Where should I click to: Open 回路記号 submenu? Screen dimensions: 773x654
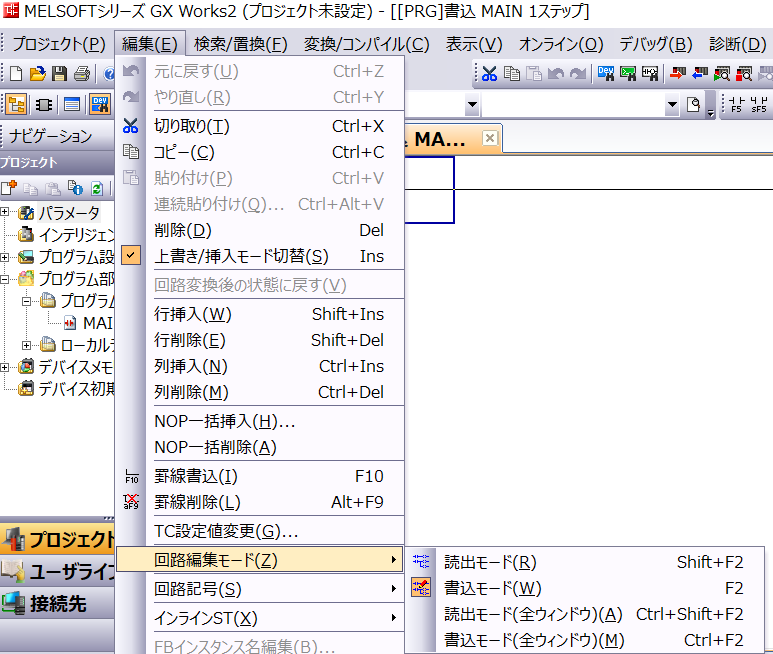pyautogui.click(x=260, y=589)
